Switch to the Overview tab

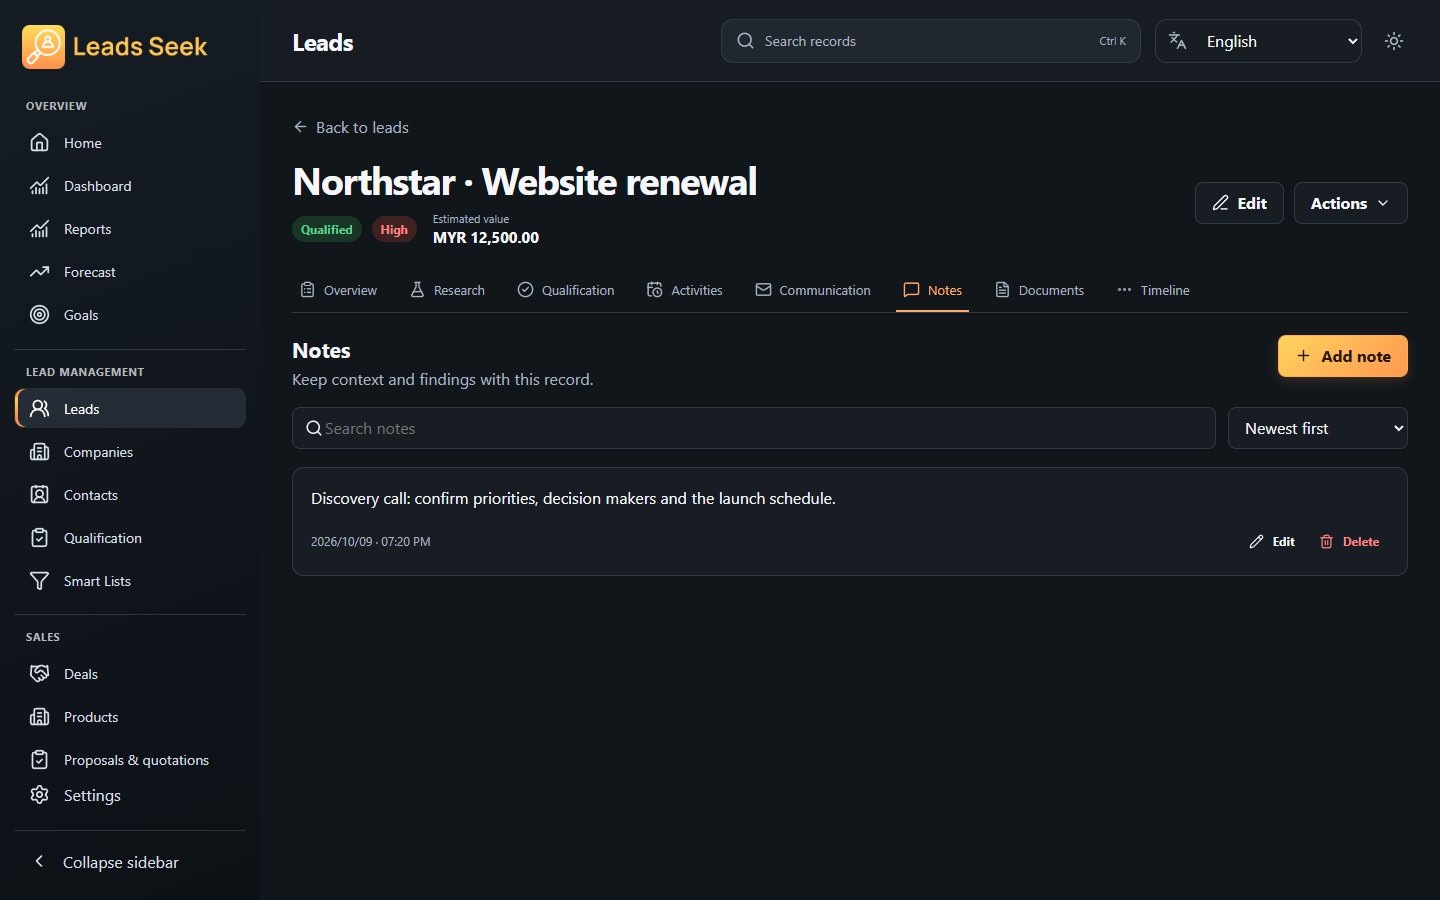point(338,290)
